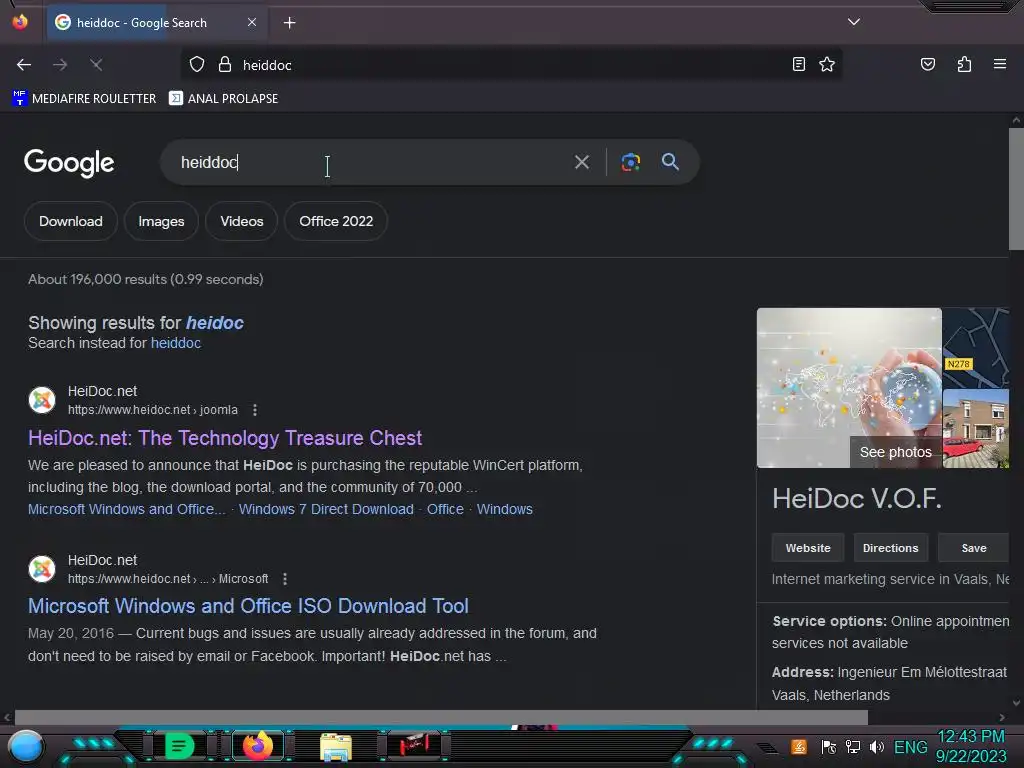Open the Extensions puzzle icon
This screenshot has height=768, width=1024.
[x=964, y=64]
